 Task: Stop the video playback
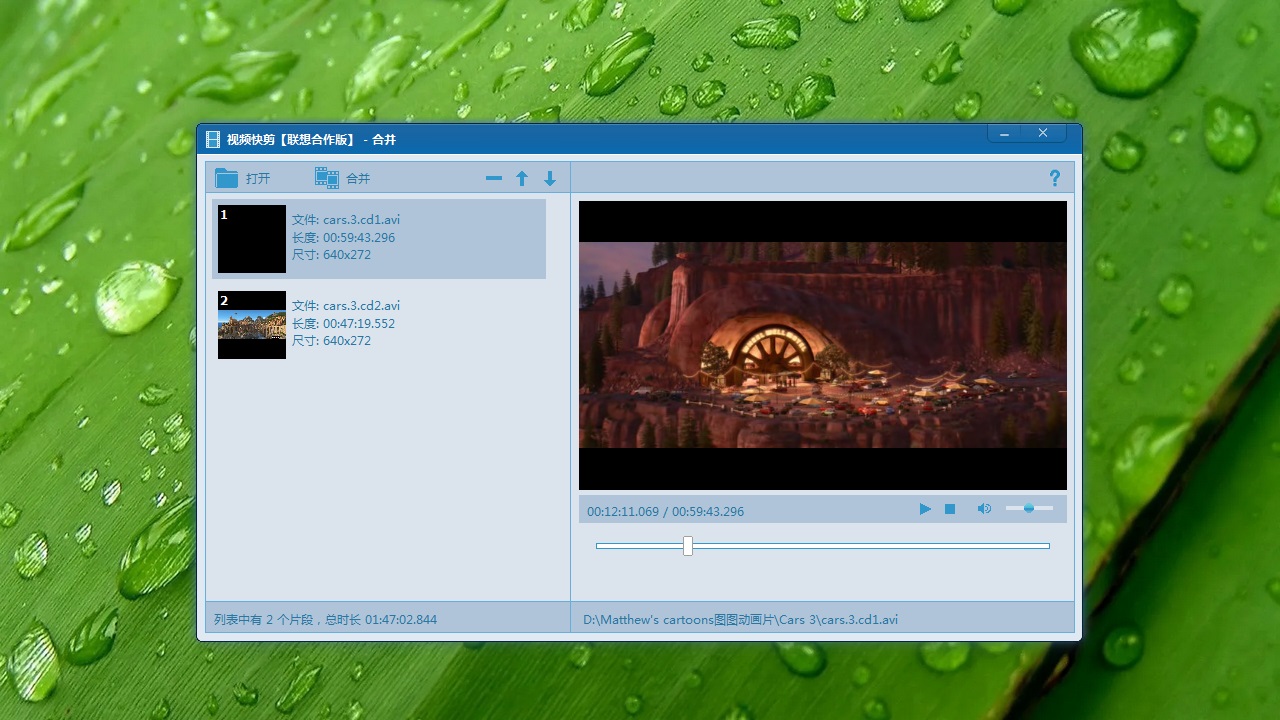point(950,509)
